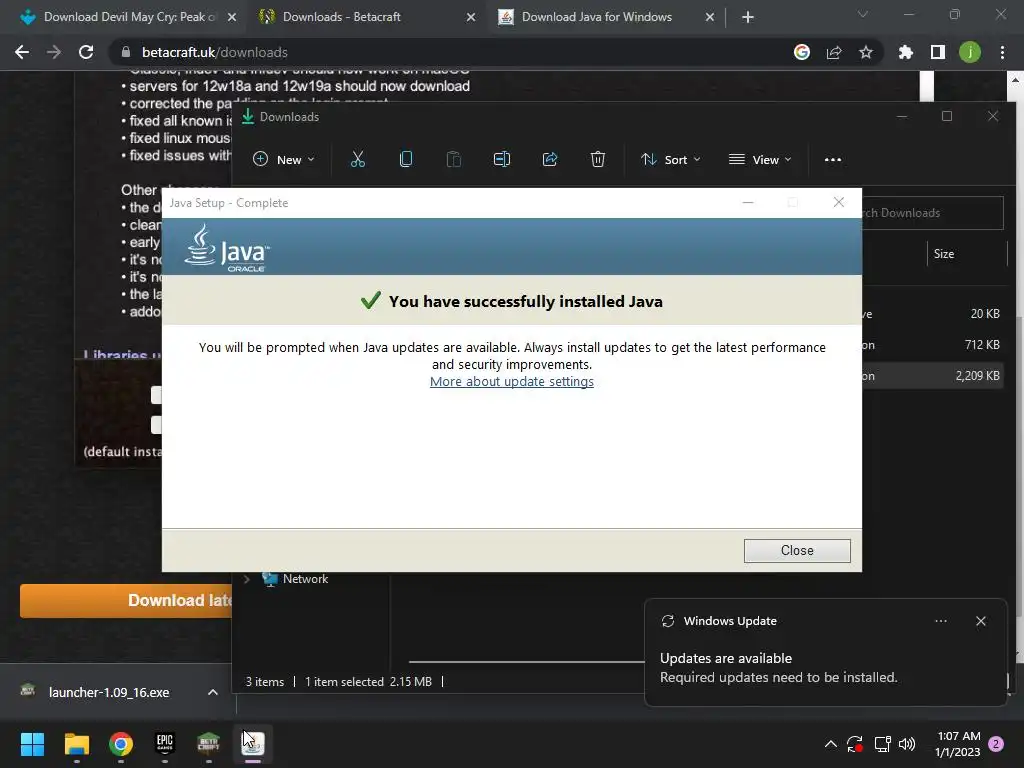Screen dimensions: 1024x768
Task: Open Betacraft launcher taskbar icon
Action: point(208,744)
